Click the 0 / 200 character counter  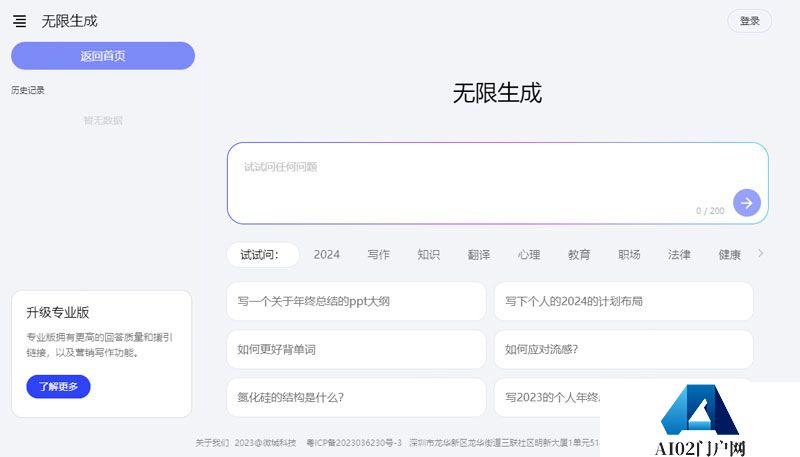[x=710, y=211]
